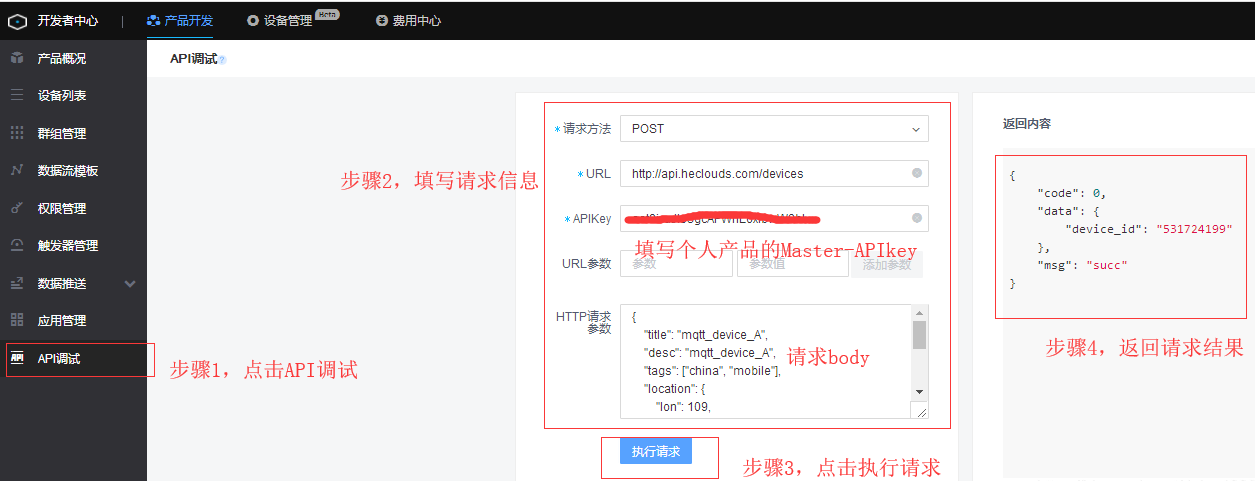
Task: Click the request body scroll down arrow
Action: (919, 392)
